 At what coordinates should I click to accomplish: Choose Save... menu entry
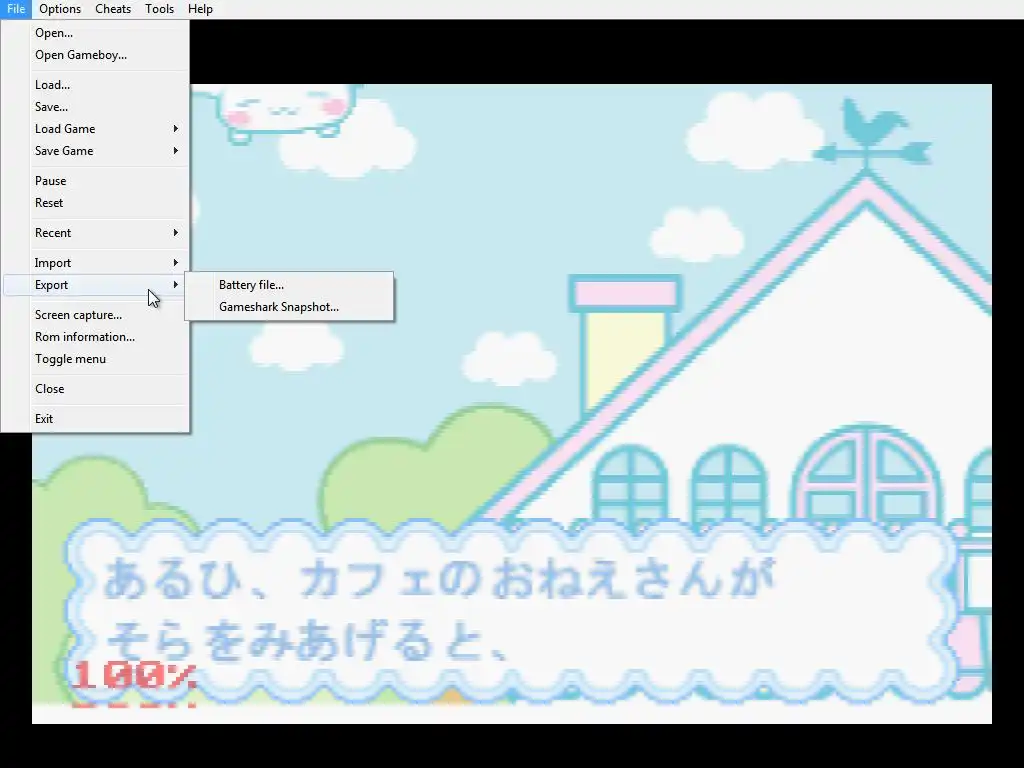pyautogui.click(x=95, y=107)
